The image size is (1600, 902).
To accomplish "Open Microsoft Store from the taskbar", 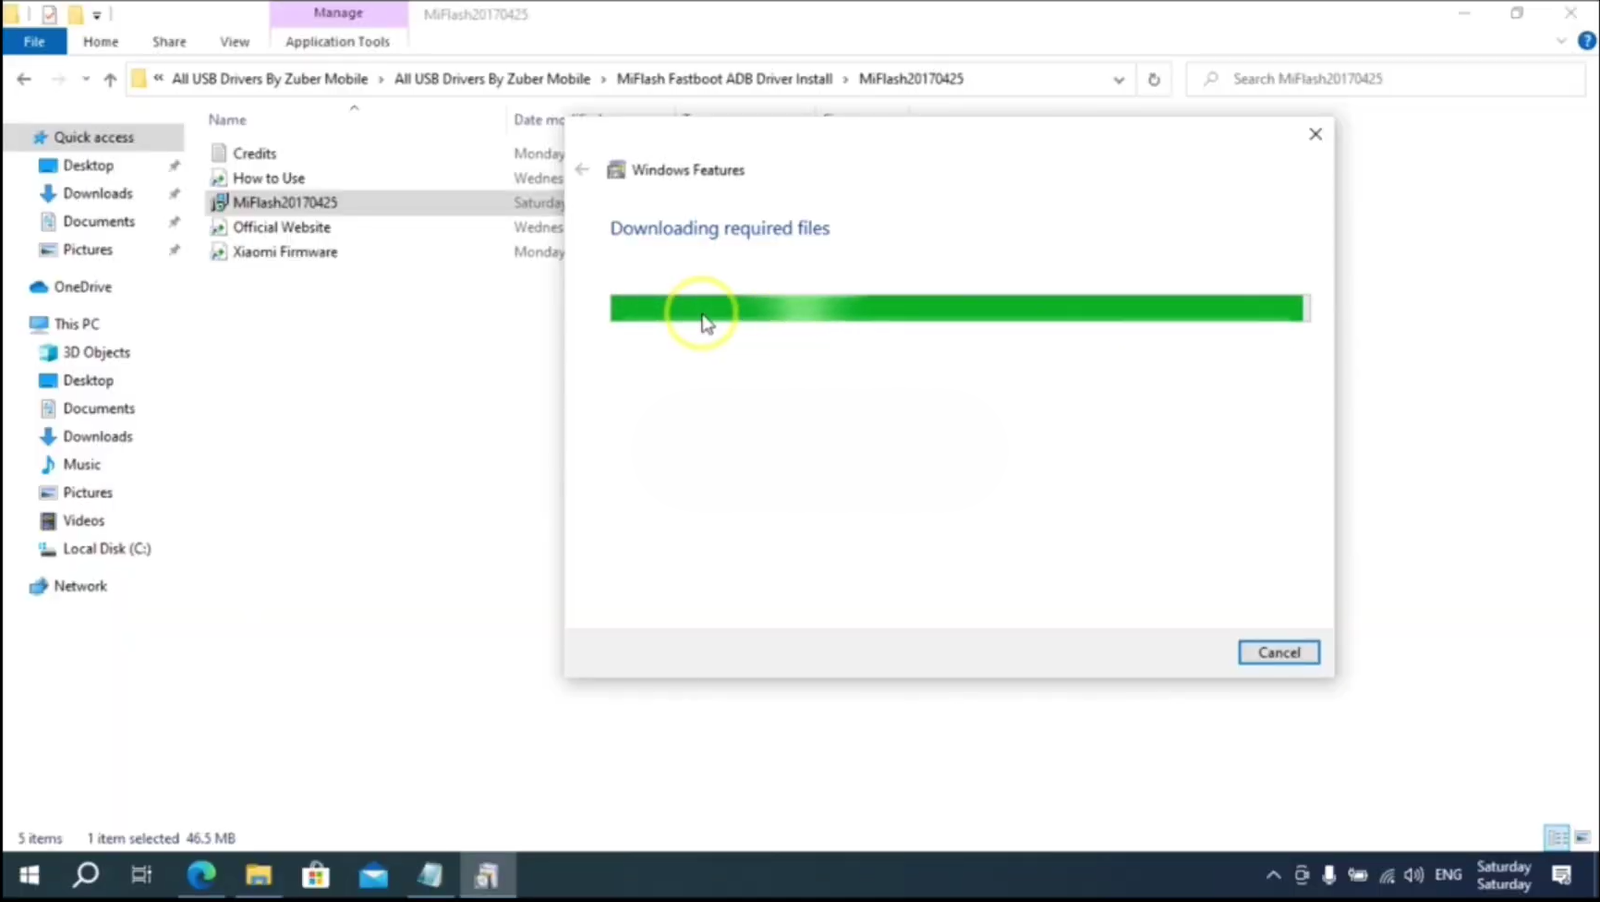I will (x=316, y=876).
